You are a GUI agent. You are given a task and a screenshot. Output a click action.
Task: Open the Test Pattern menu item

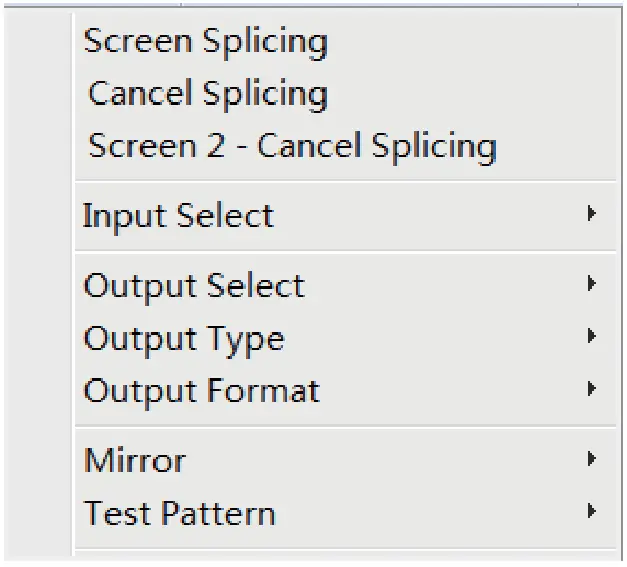[x=179, y=513]
